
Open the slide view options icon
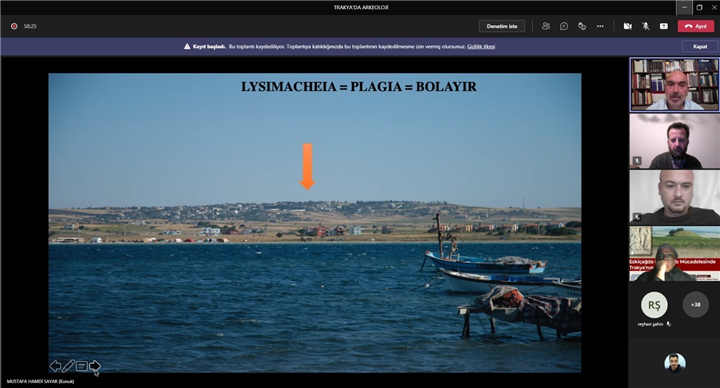coord(82,366)
